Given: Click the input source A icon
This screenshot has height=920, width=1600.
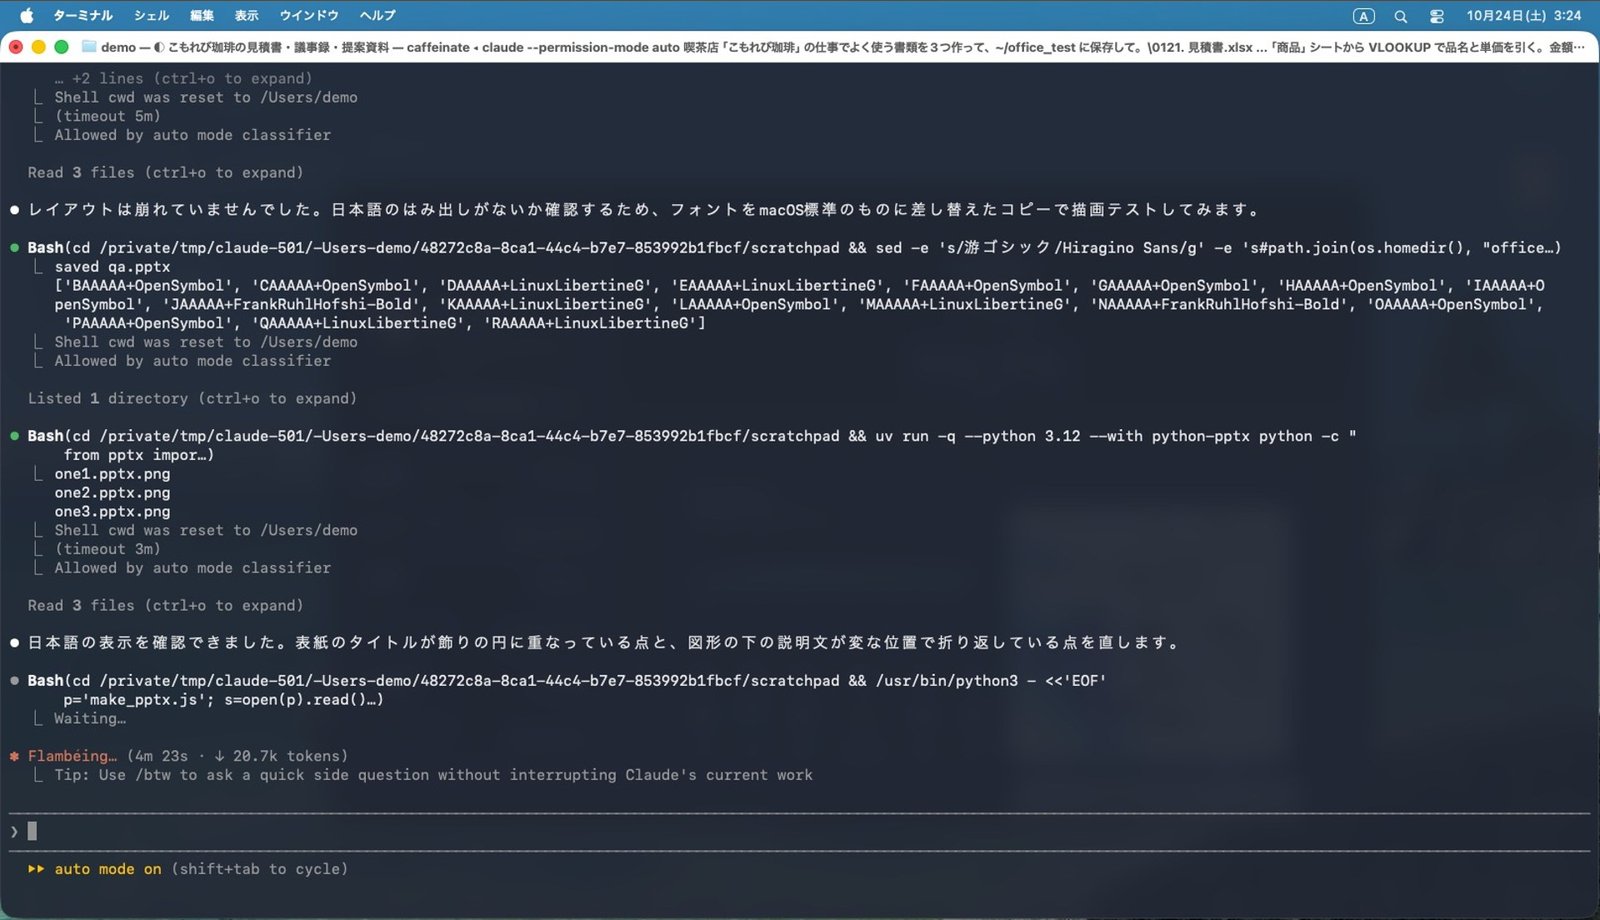Looking at the screenshot, I should tap(1363, 16).
